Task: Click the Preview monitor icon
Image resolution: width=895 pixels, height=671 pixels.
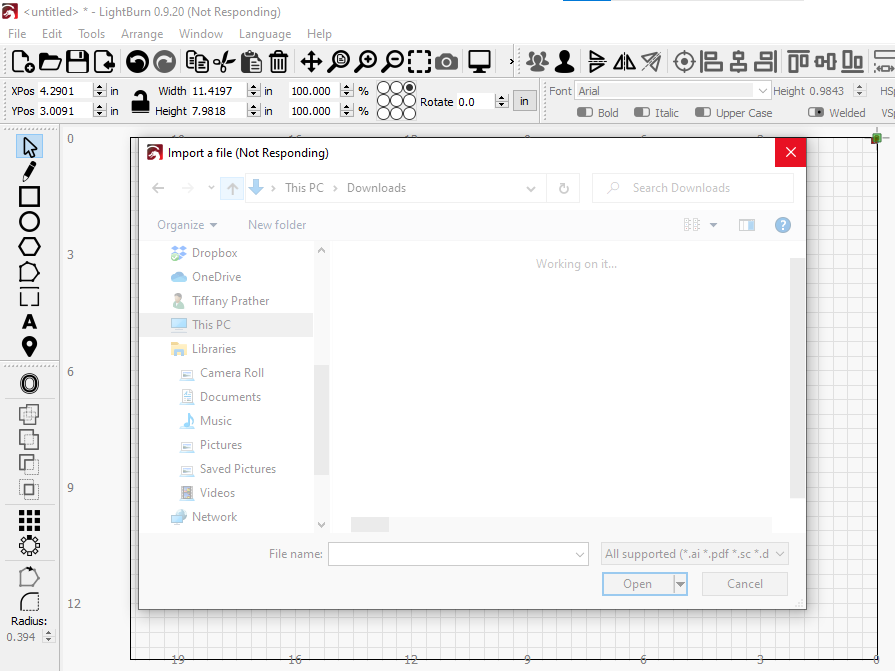Action: pyautogui.click(x=479, y=61)
